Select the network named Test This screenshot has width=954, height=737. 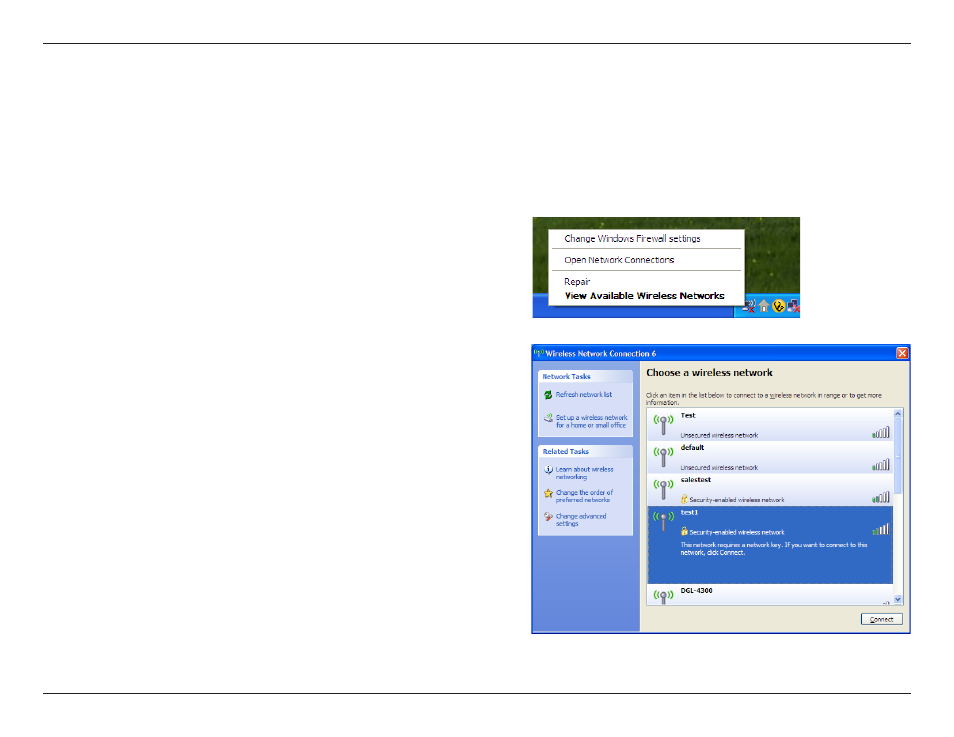688,416
